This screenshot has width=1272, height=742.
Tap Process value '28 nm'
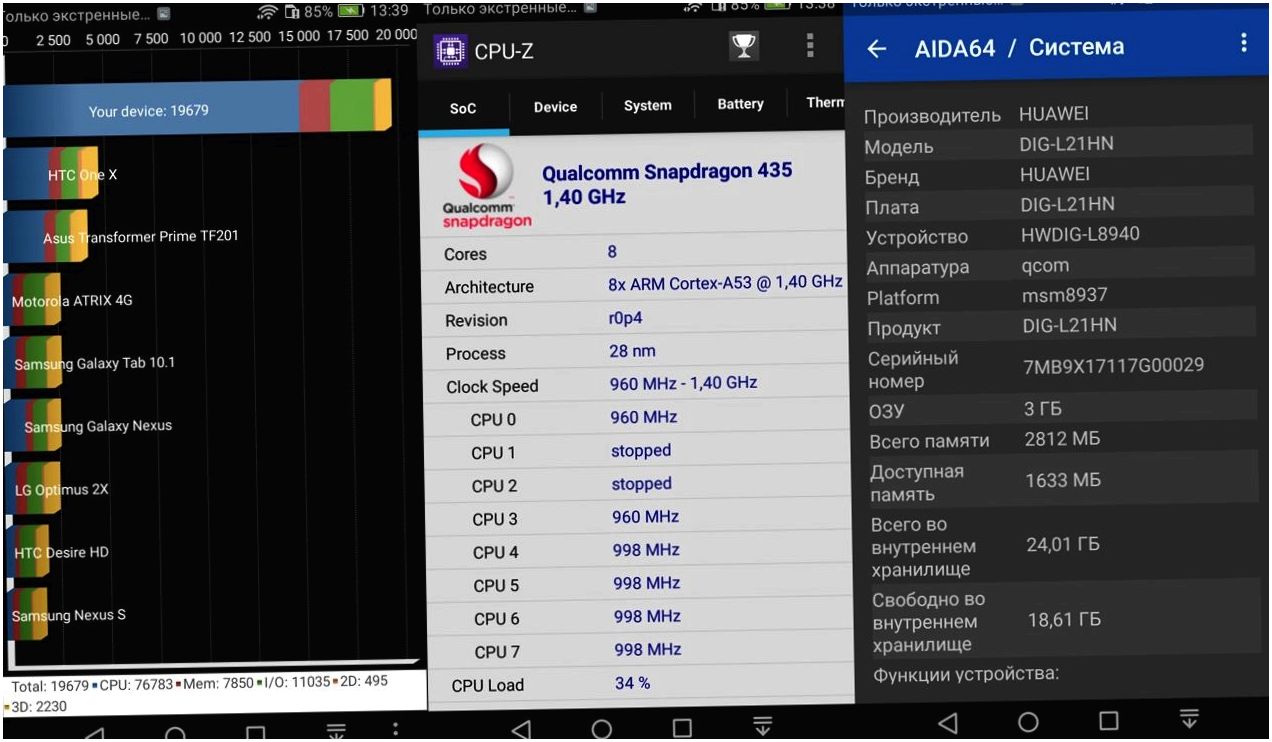(633, 351)
